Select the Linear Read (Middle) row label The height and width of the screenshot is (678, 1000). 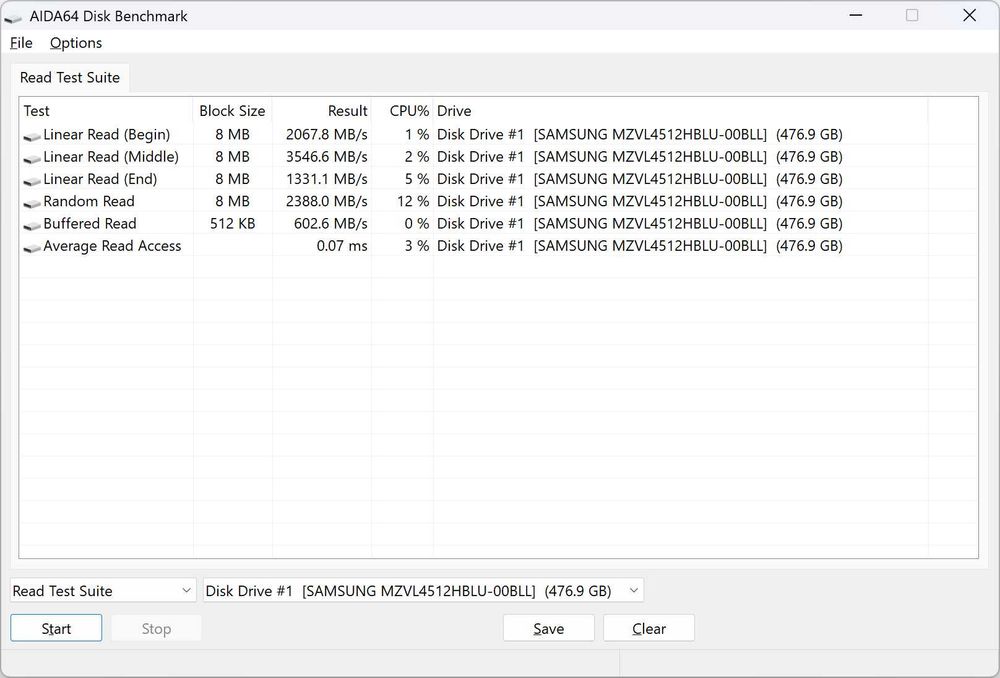[x=111, y=157]
